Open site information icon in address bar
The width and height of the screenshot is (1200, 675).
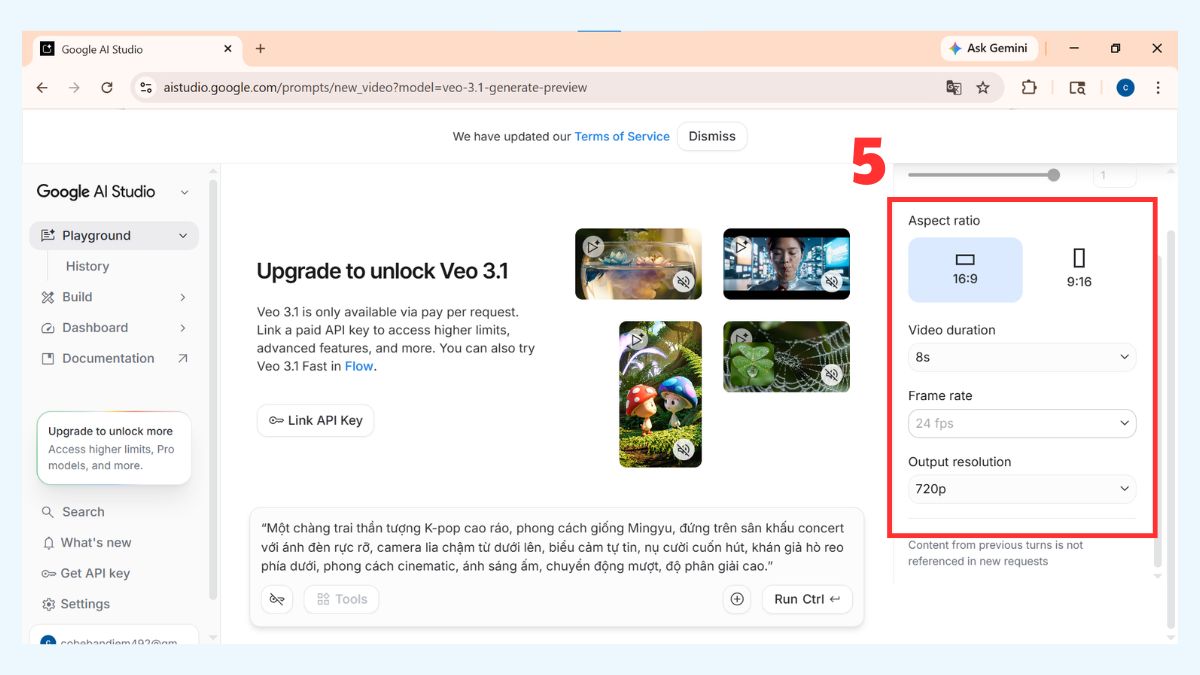pyautogui.click(x=146, y=88)
